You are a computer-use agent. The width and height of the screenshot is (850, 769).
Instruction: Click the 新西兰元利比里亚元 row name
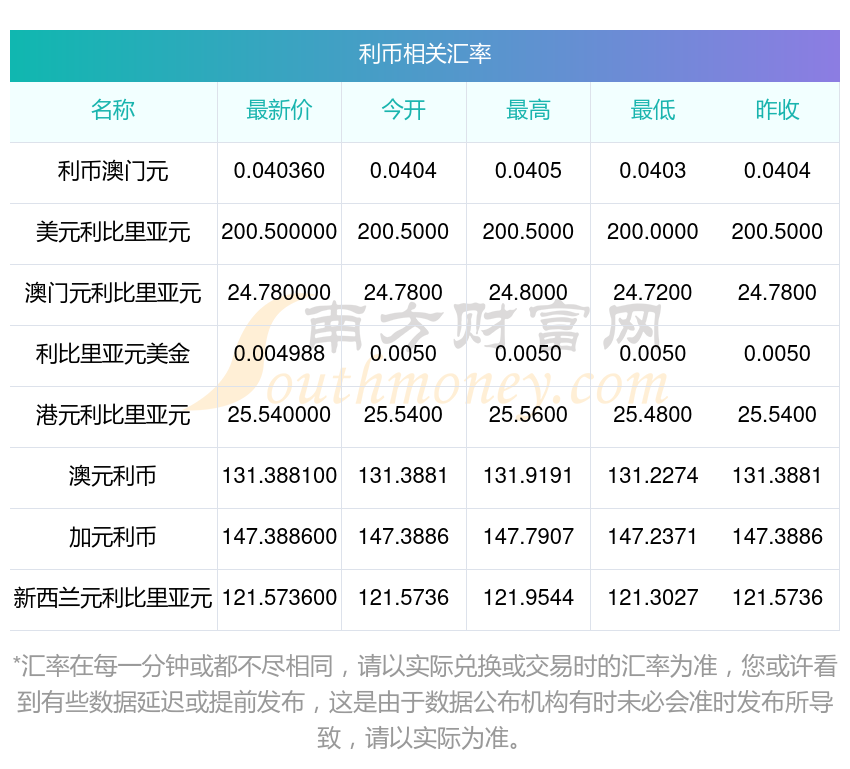(113, 598)
